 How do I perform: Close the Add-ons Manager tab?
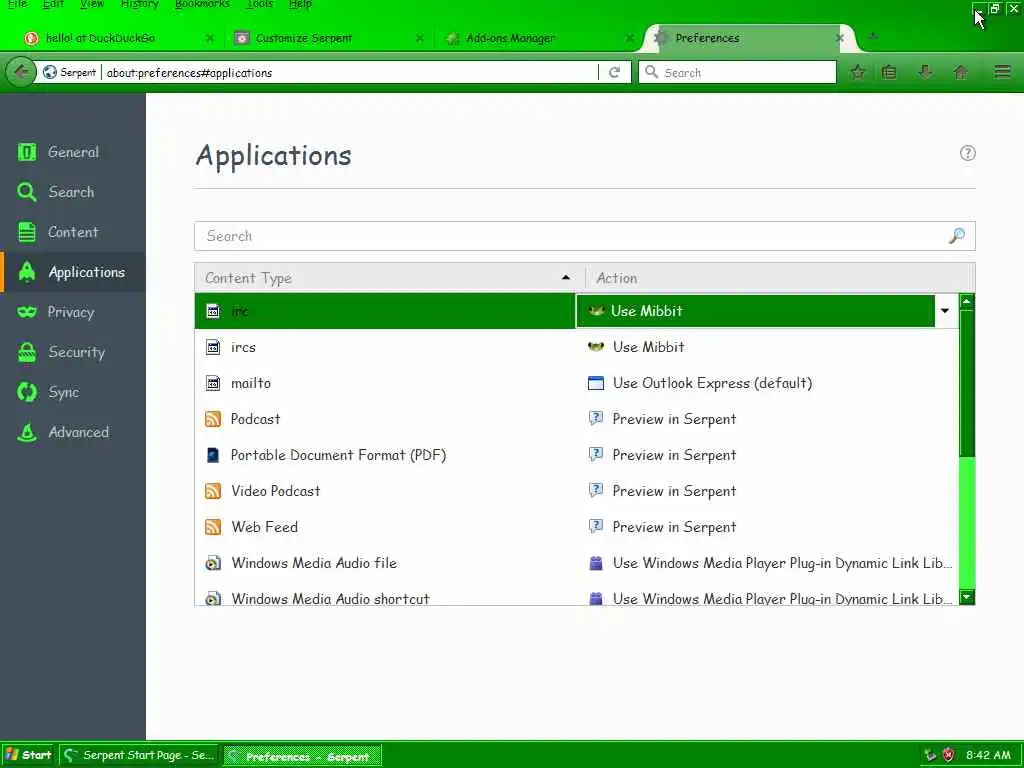tap(630, 38)
